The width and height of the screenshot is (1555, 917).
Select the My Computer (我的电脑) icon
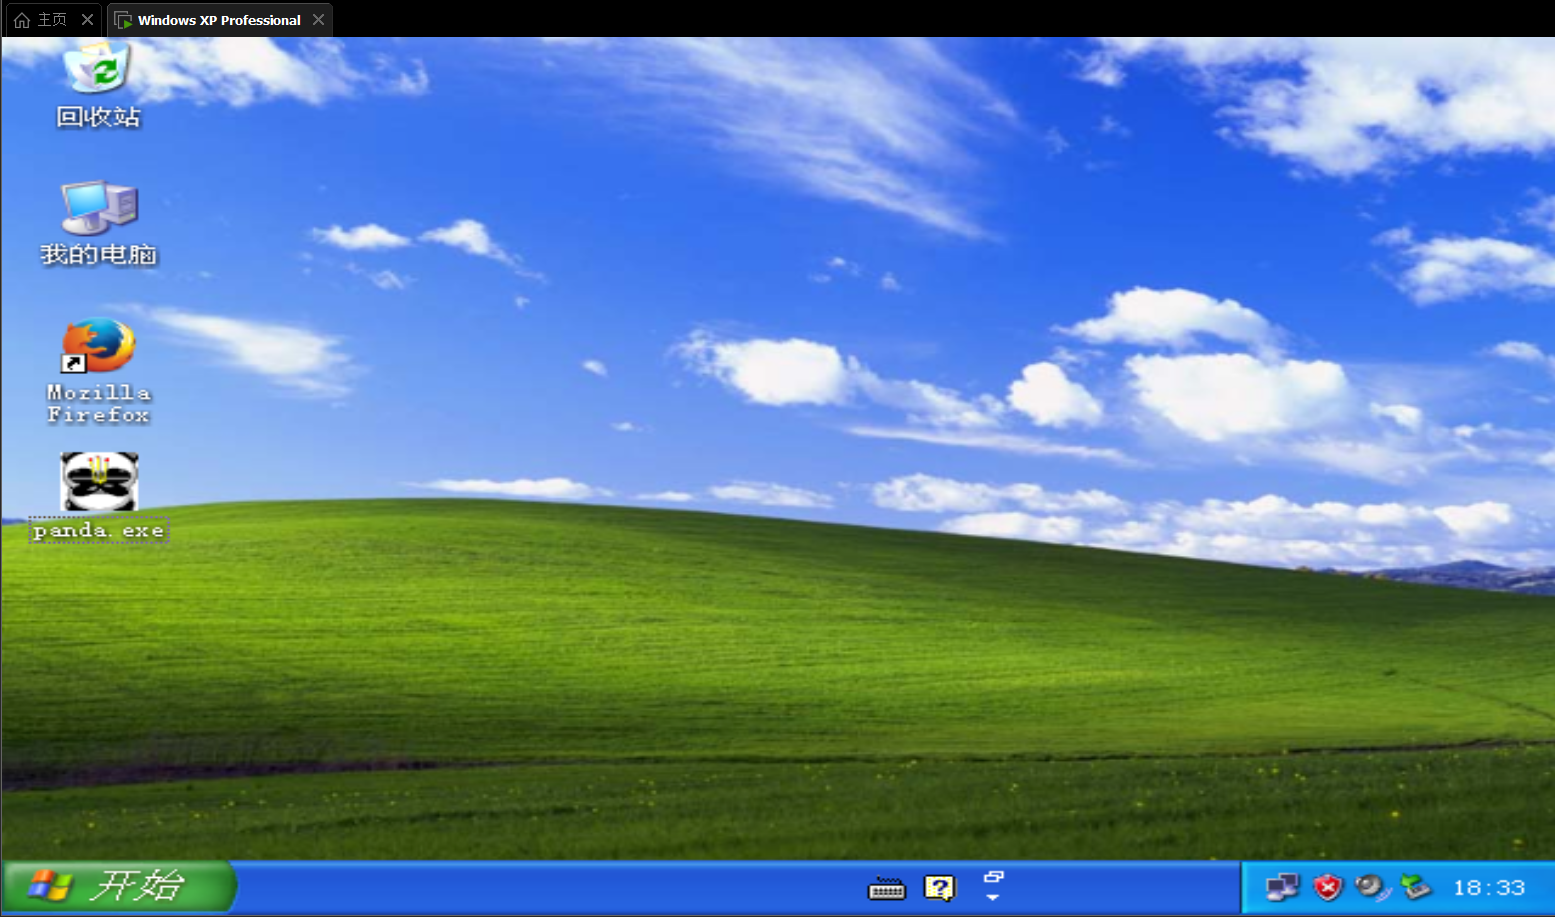98,207
